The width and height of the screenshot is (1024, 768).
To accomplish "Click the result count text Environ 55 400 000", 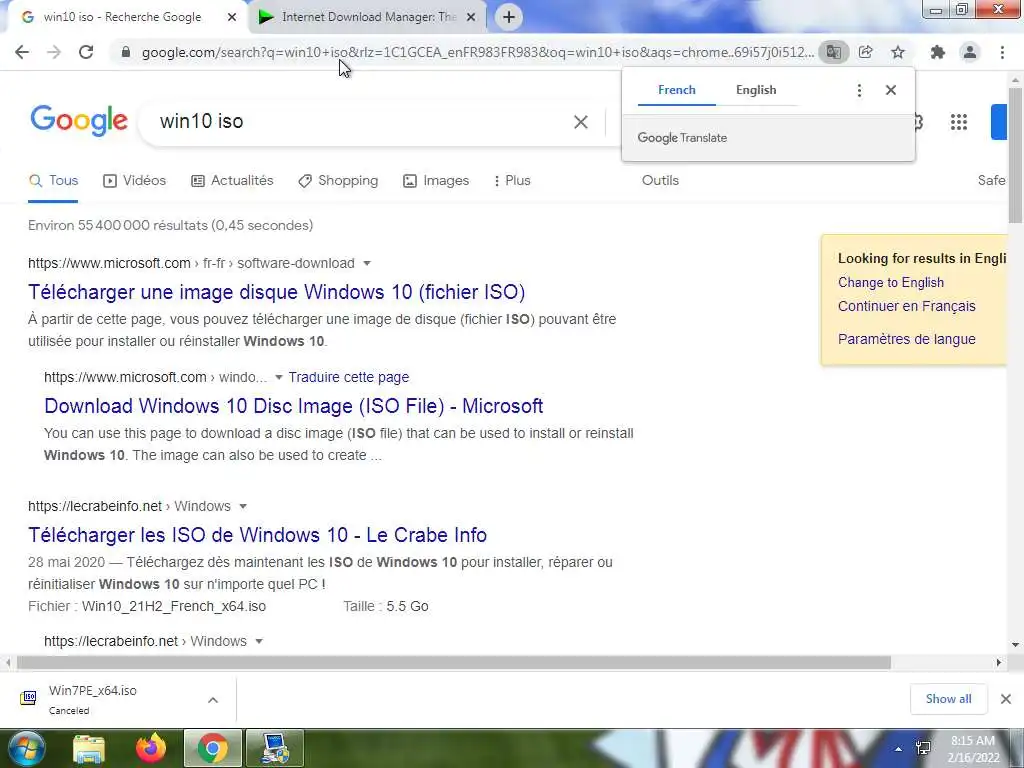I will tap(170, 226).
